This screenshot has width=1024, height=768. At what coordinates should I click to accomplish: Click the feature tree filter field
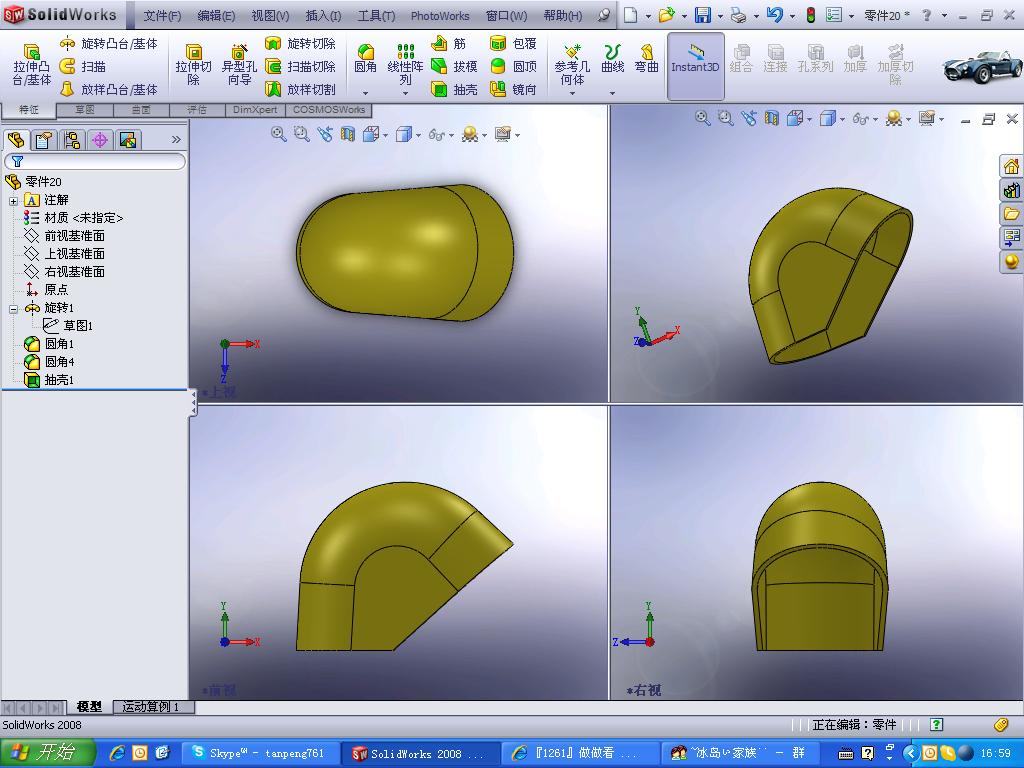[95, 161]
